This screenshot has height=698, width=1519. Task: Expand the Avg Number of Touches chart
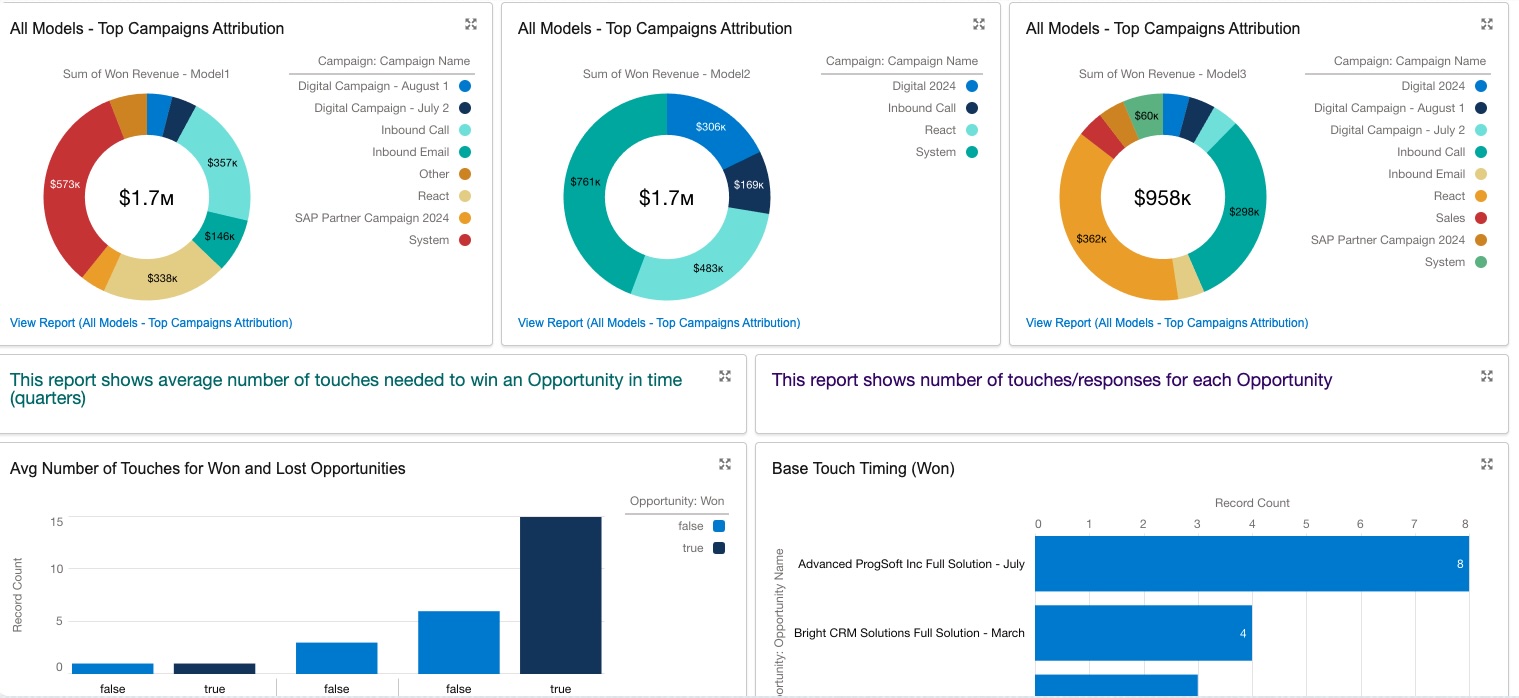click(x=725, y=464)
